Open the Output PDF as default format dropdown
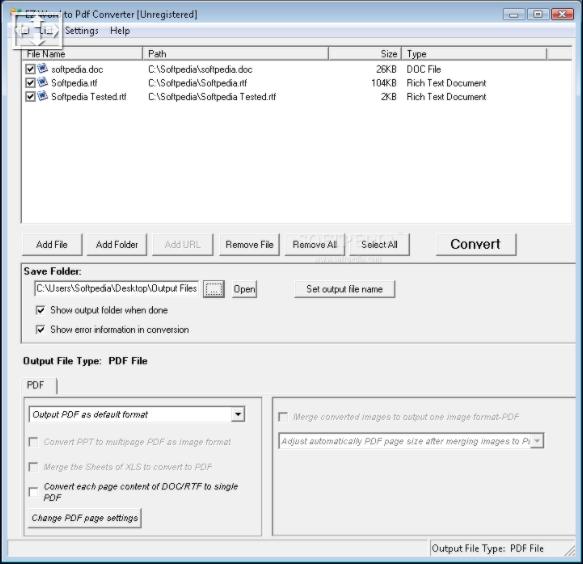The image size is (583, 564). point(238,414)
